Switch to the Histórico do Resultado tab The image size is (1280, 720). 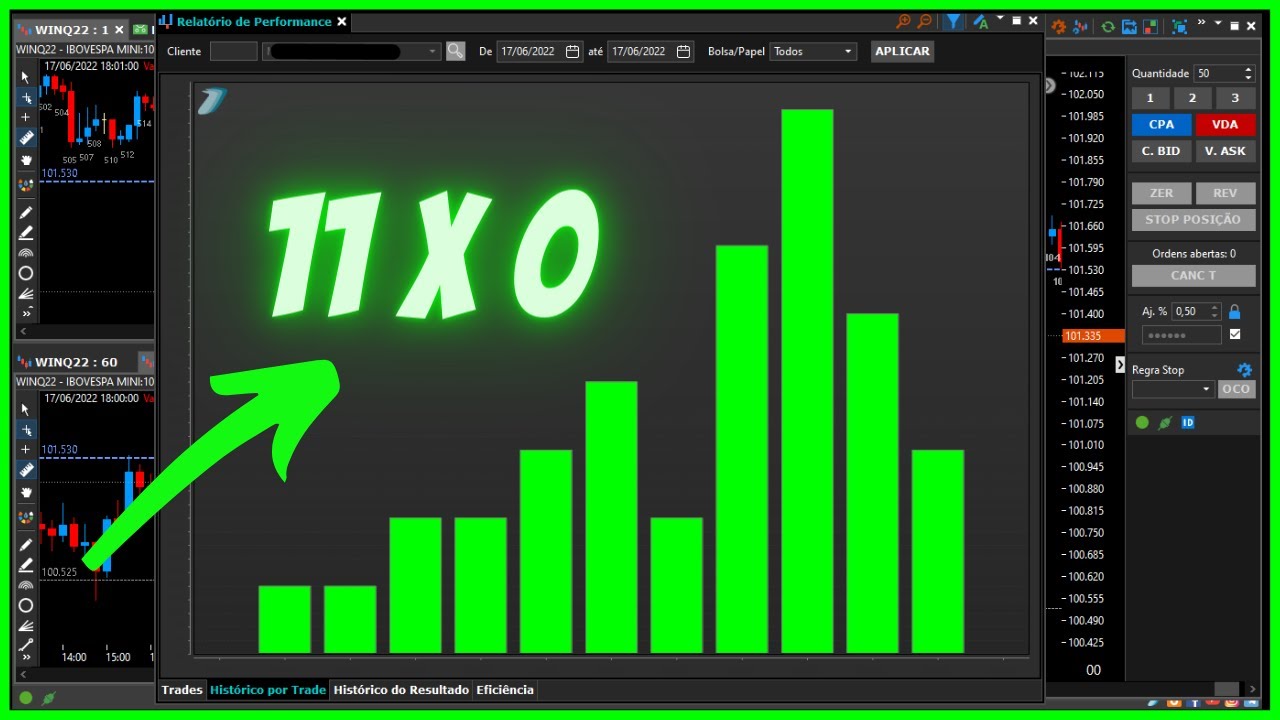(x=401, y=690)
